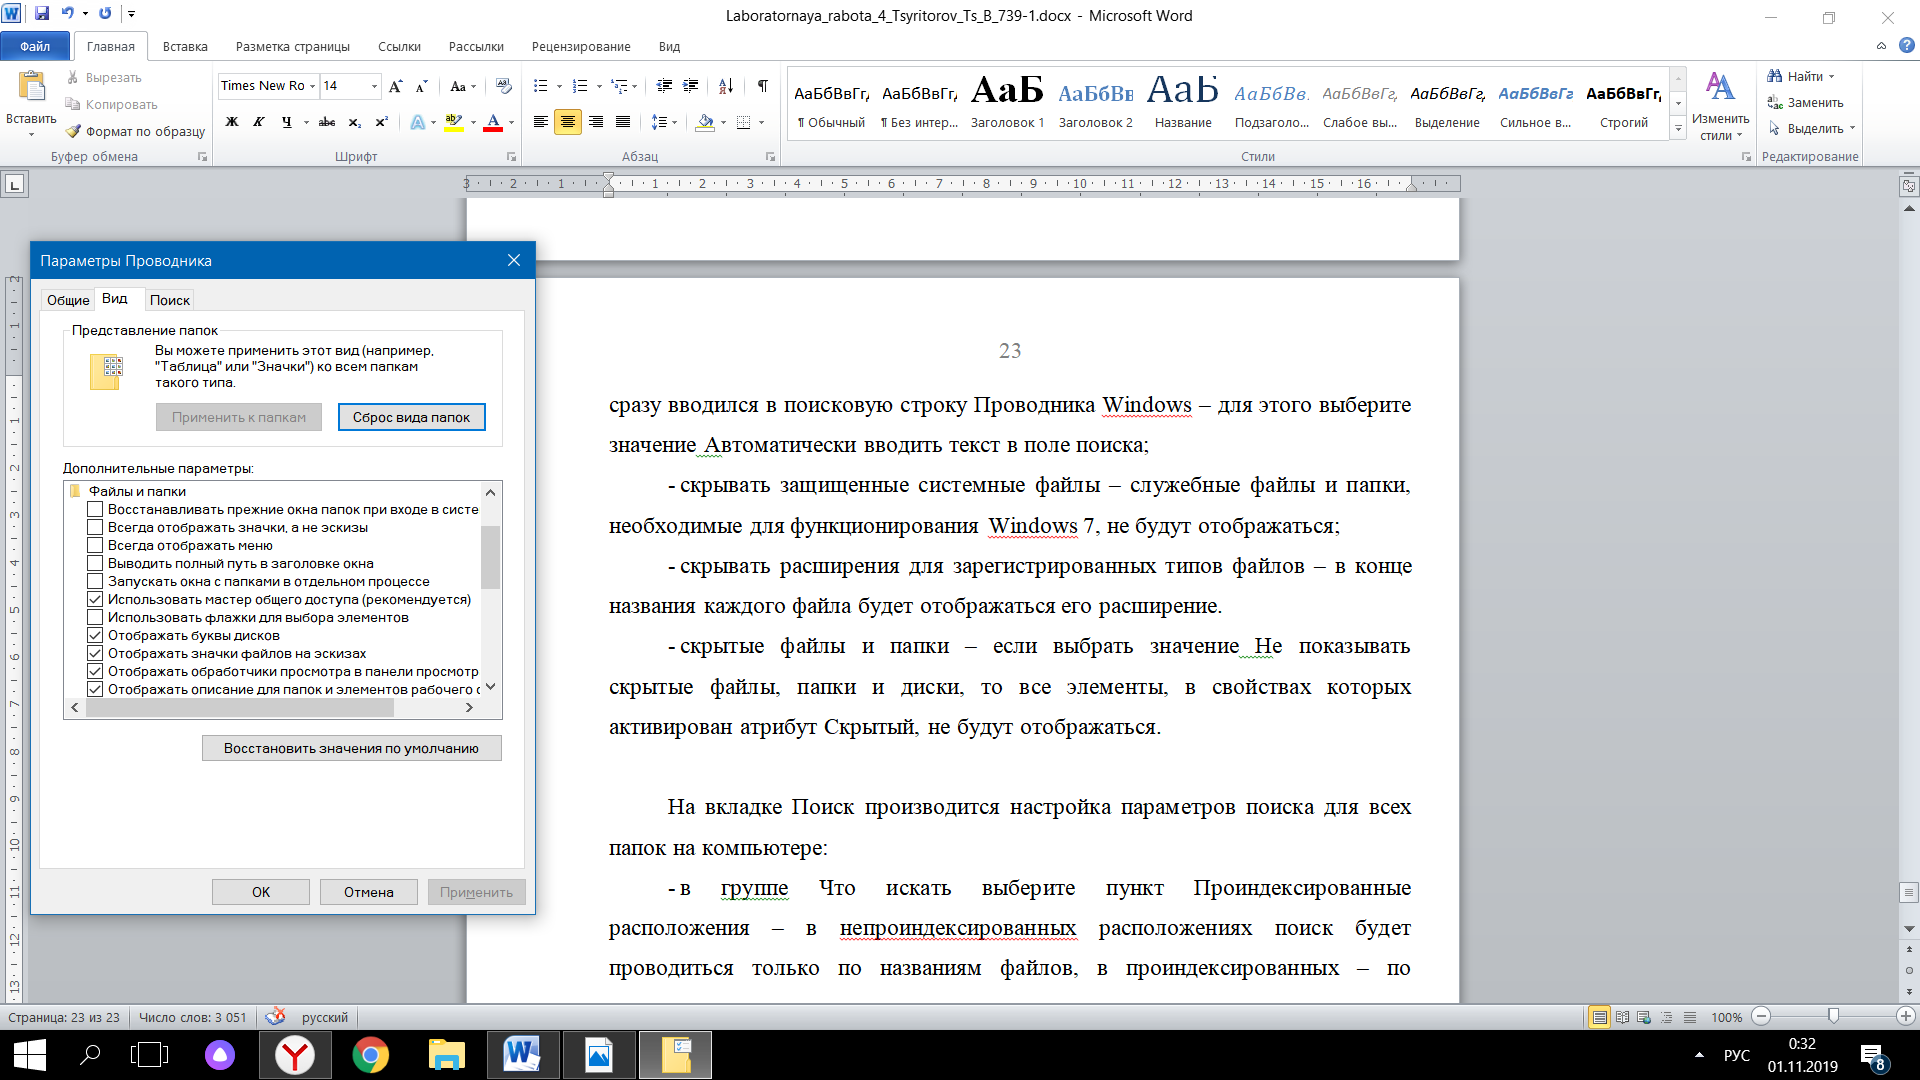Open the font name dropdown Times New Roman
Viewport: 1920px width, 1080px height.
312,86
